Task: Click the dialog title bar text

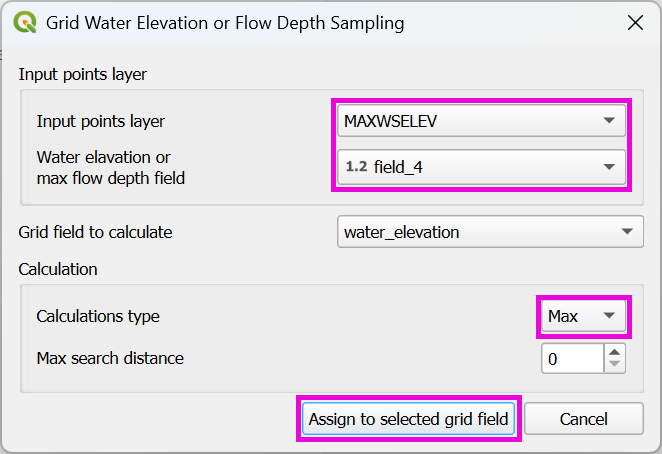Action: point(226,22)
